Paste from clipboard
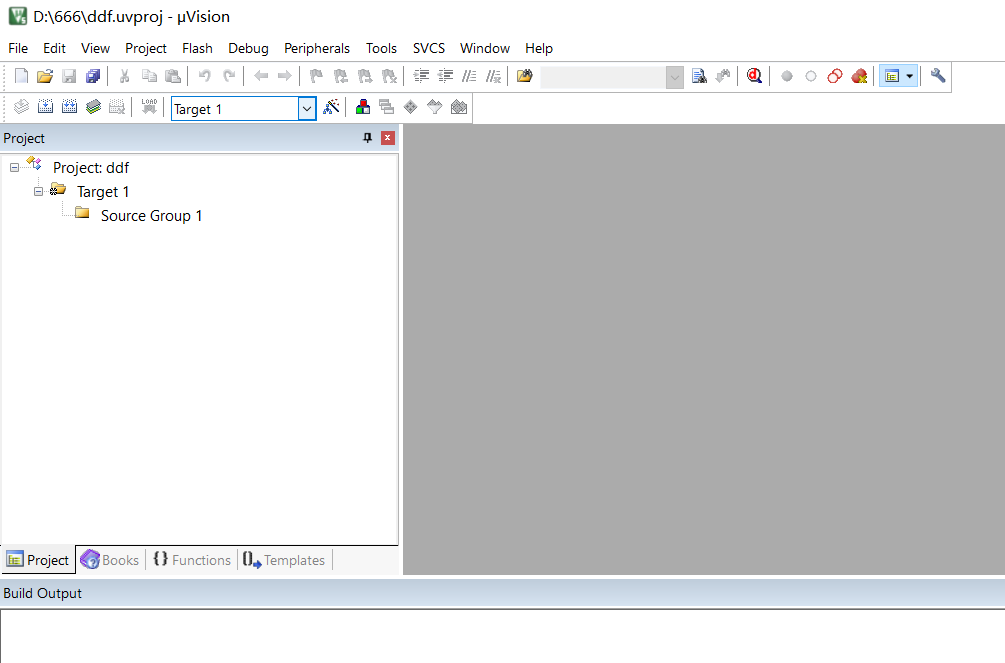The width and height of the screenshot is (1005, 663). pyautogui.click(x=173, y=76)
